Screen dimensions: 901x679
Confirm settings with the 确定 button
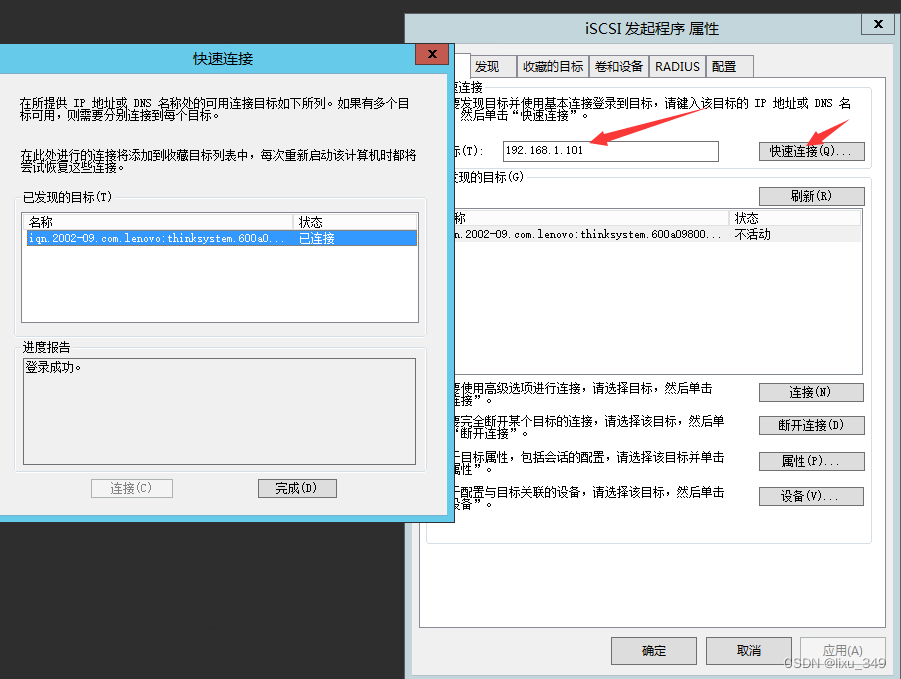tap(654, 651)
